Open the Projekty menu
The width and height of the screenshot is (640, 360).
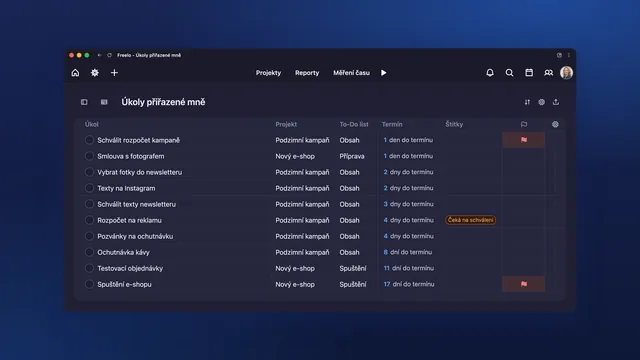click(268, 73)
